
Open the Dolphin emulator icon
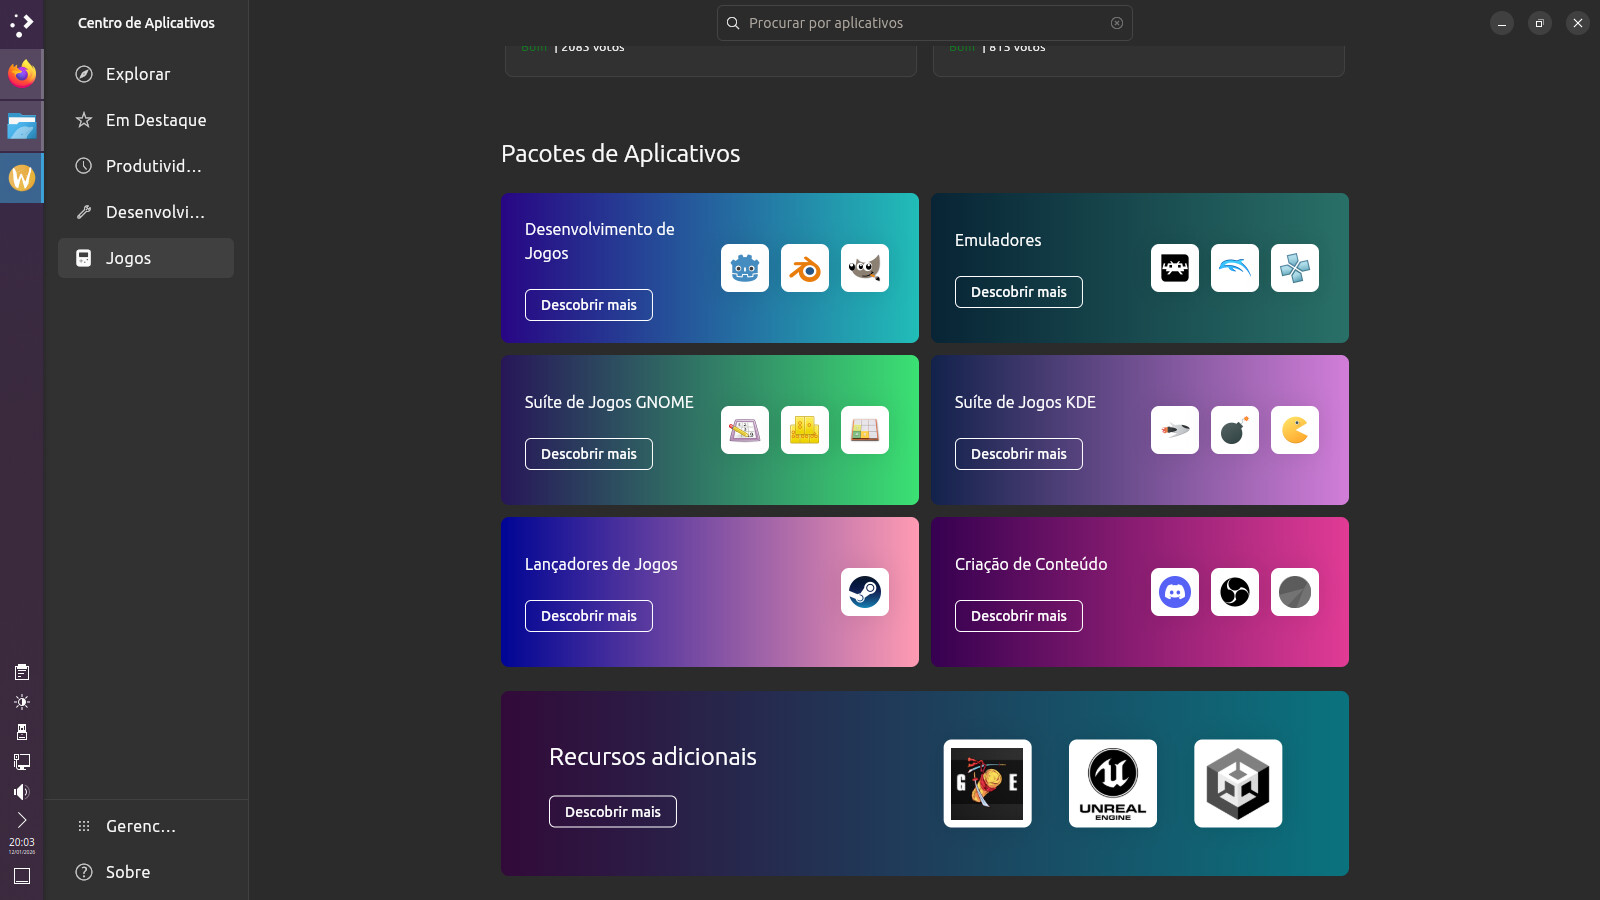click(1235, 268)
